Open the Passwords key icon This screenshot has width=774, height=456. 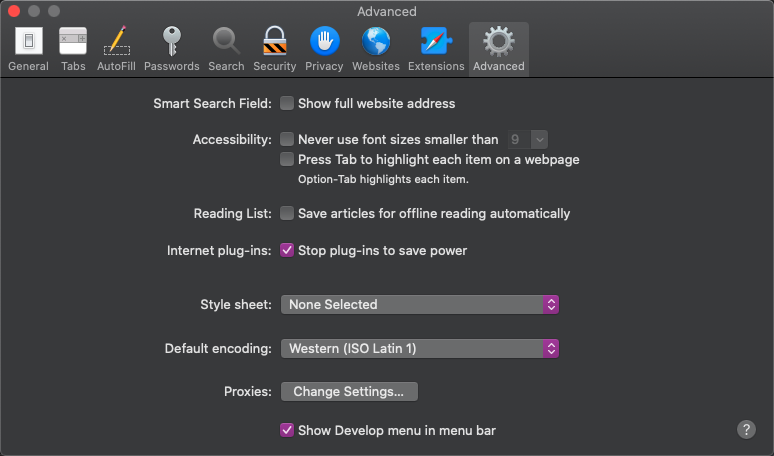coord(171,42)
